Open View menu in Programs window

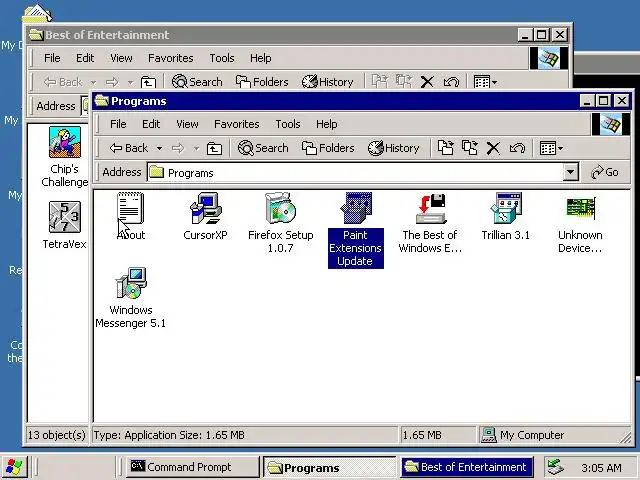187,124
